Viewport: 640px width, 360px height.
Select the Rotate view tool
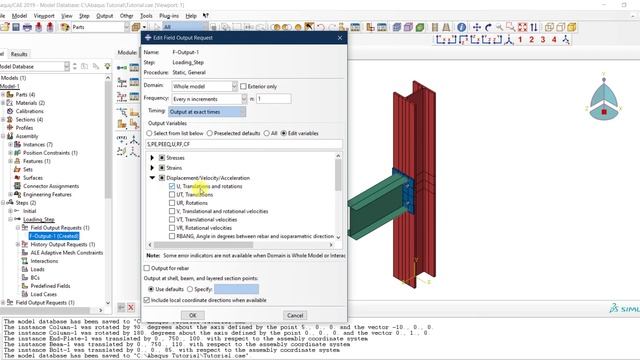click(x=488, y=27)
